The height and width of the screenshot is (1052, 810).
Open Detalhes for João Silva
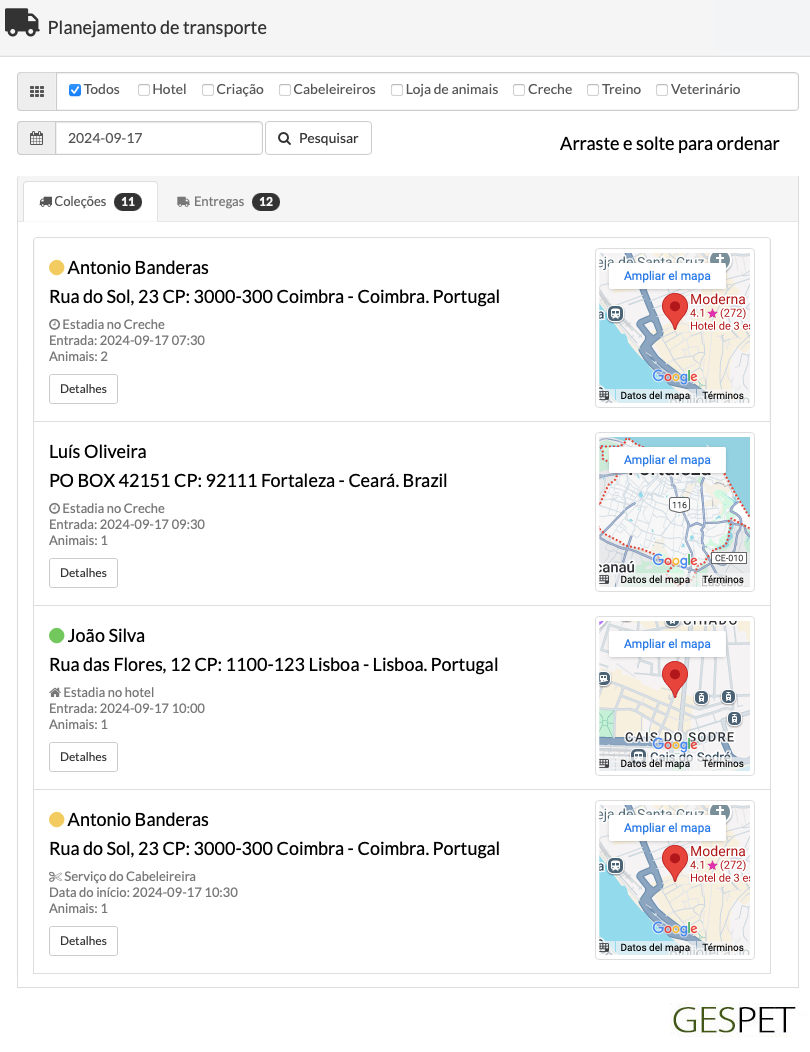pyautogui.click(x=83, y=757)
